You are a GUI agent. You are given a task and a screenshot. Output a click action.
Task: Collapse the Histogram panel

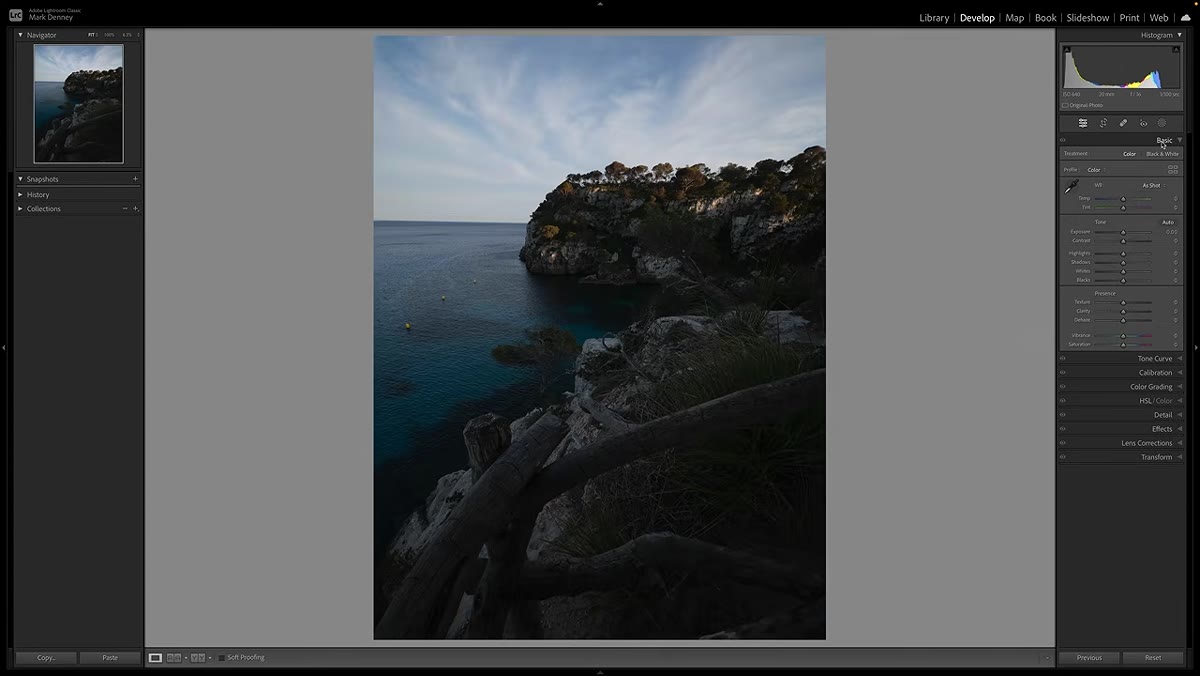pos(1180,35)
